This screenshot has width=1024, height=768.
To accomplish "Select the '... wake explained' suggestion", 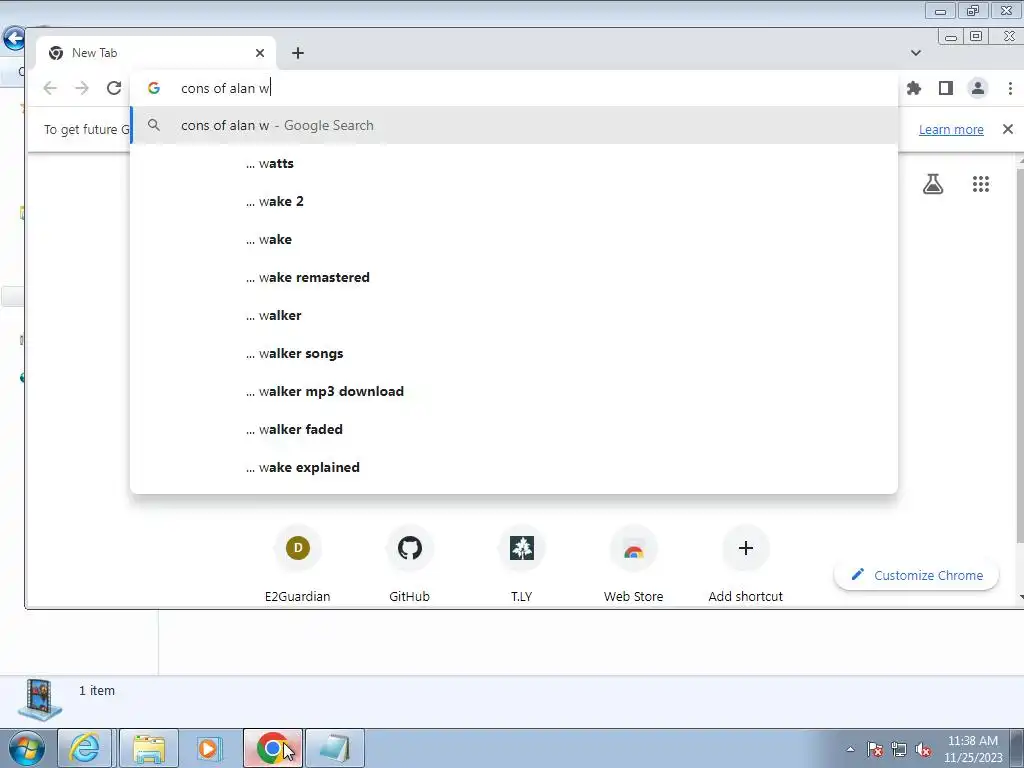I will point(514,467).
